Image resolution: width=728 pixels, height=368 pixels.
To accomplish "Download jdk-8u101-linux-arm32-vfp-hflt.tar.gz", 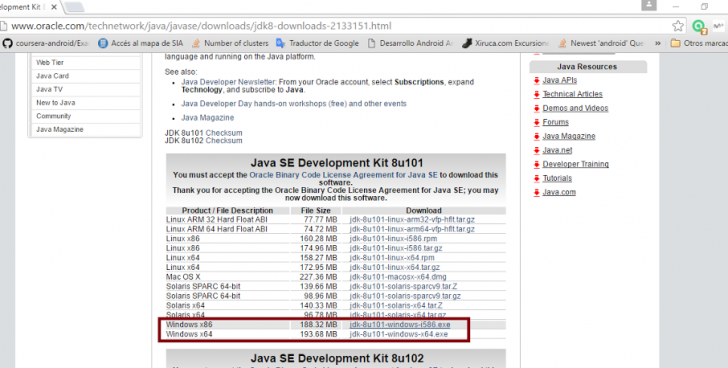I will [x=412, y=220].
